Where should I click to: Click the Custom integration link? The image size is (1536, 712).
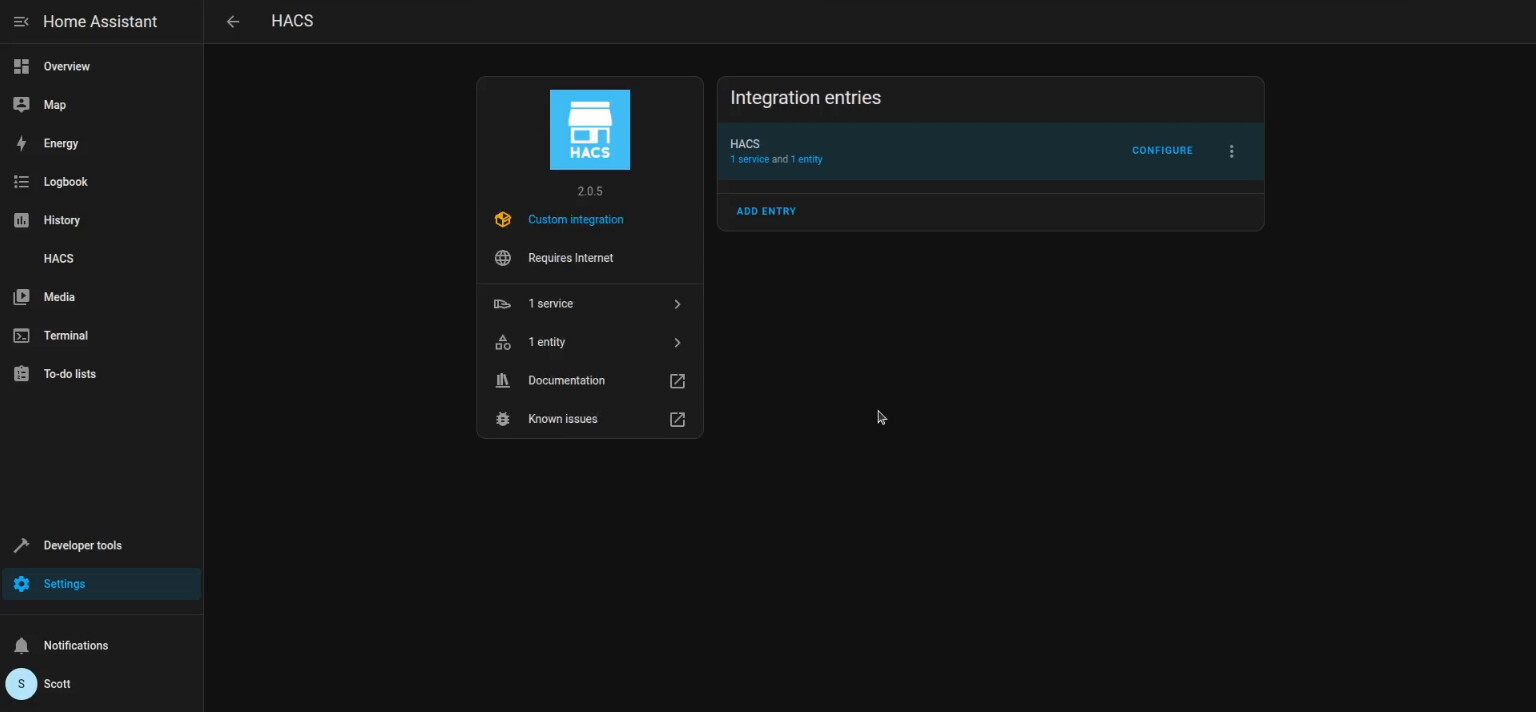[576, 220]
